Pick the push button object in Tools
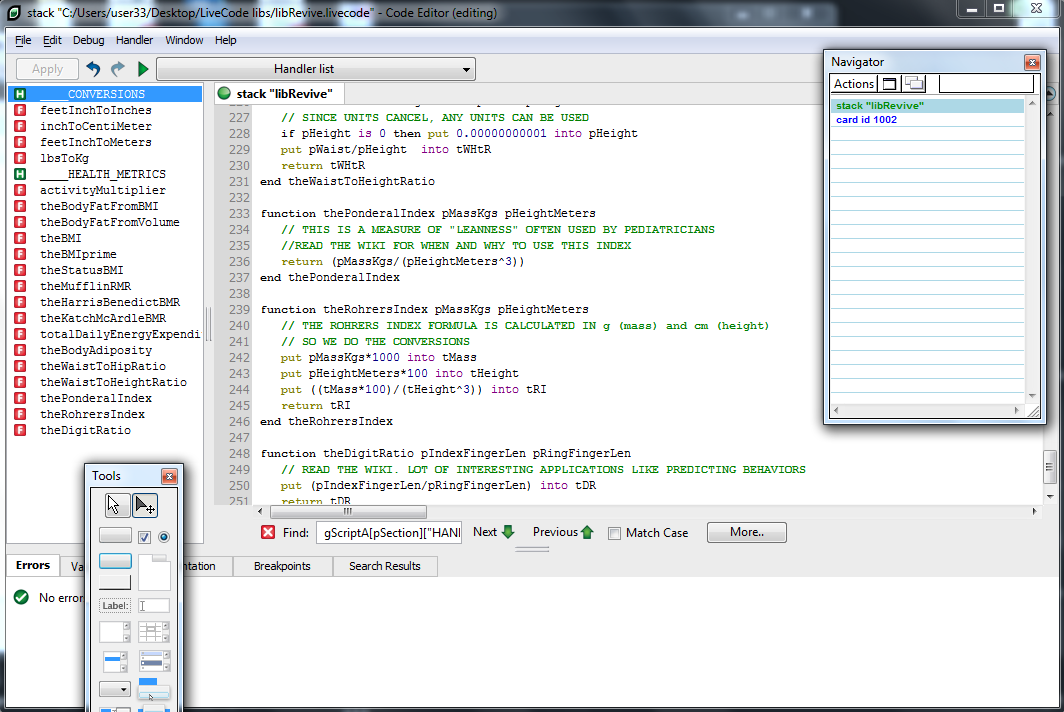Screen dimensions: 1064x712 click(x=115, y=536)
